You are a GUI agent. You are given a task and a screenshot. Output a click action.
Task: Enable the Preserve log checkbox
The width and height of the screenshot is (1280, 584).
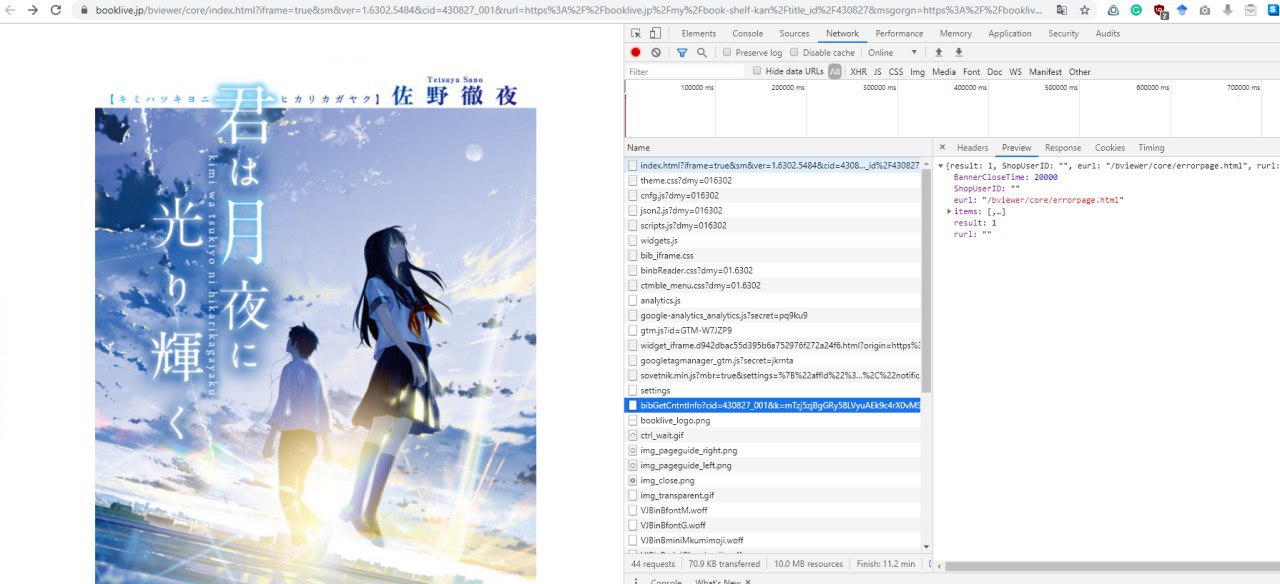point(728,52)
